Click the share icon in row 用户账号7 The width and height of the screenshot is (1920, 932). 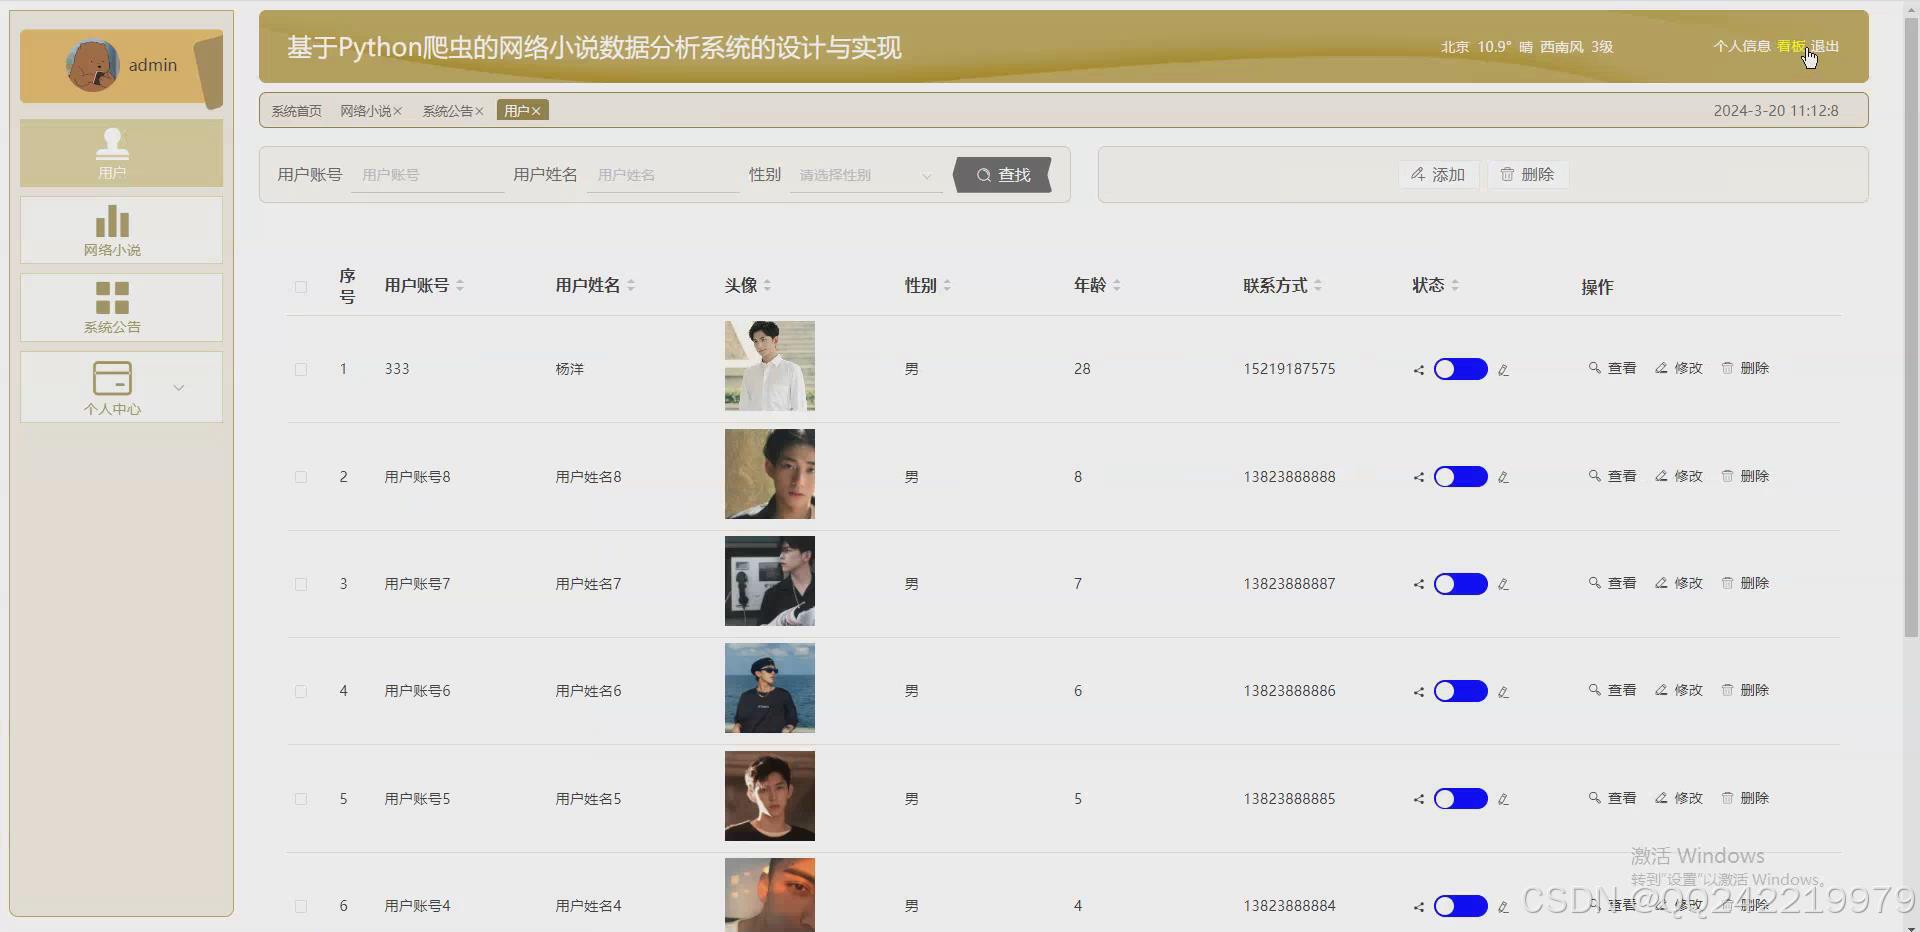click(x=1418, y=584)
